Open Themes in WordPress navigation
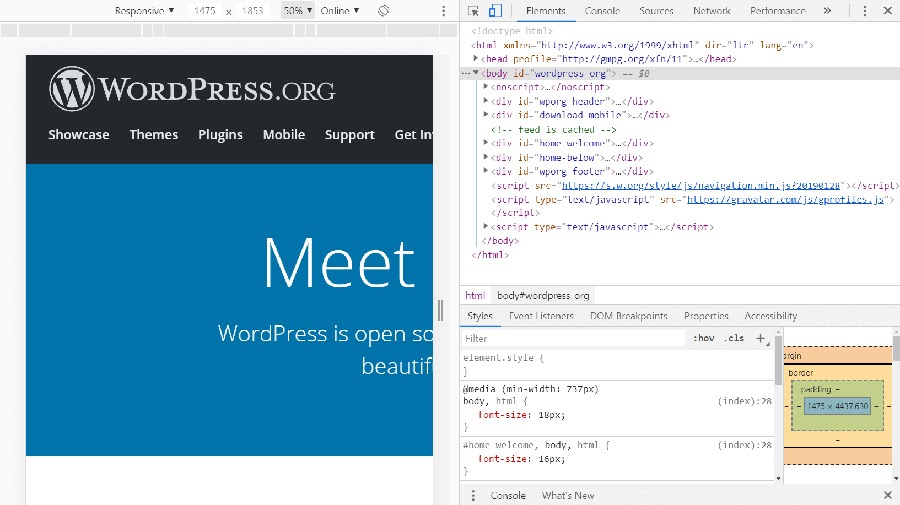This screenshot has width=900, height=505. (x=154, y=134)
